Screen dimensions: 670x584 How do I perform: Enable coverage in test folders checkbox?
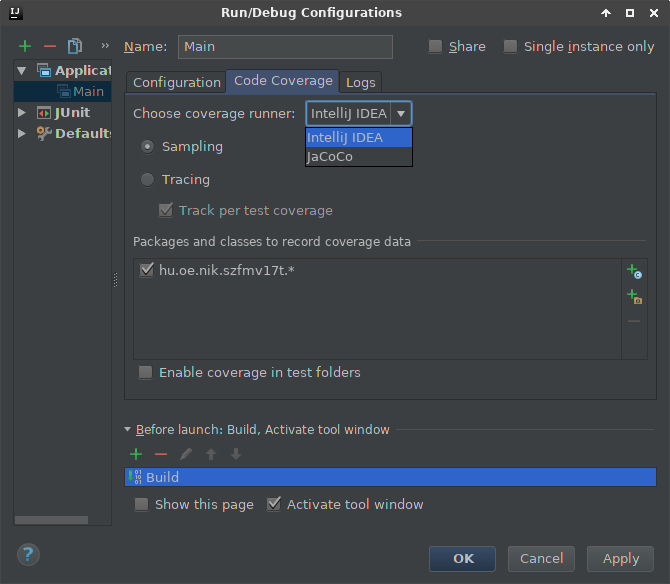pyautogui.click(x=146, y=372)
